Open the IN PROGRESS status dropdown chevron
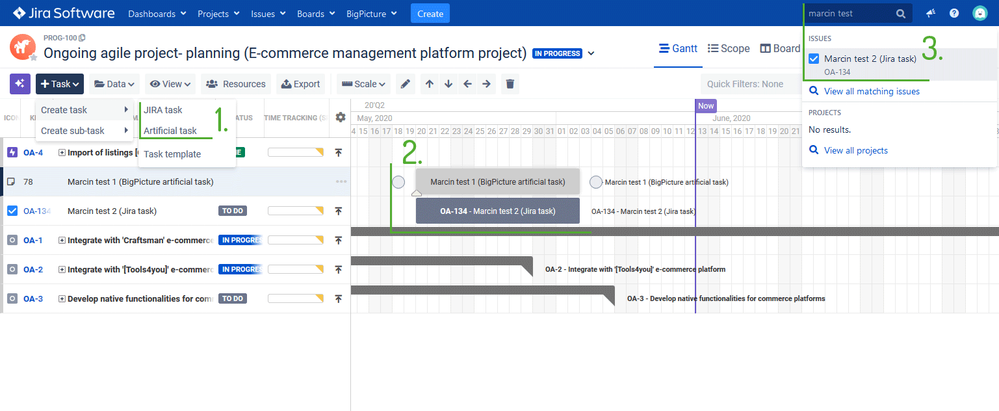999x411 pixels. [591, 54]
